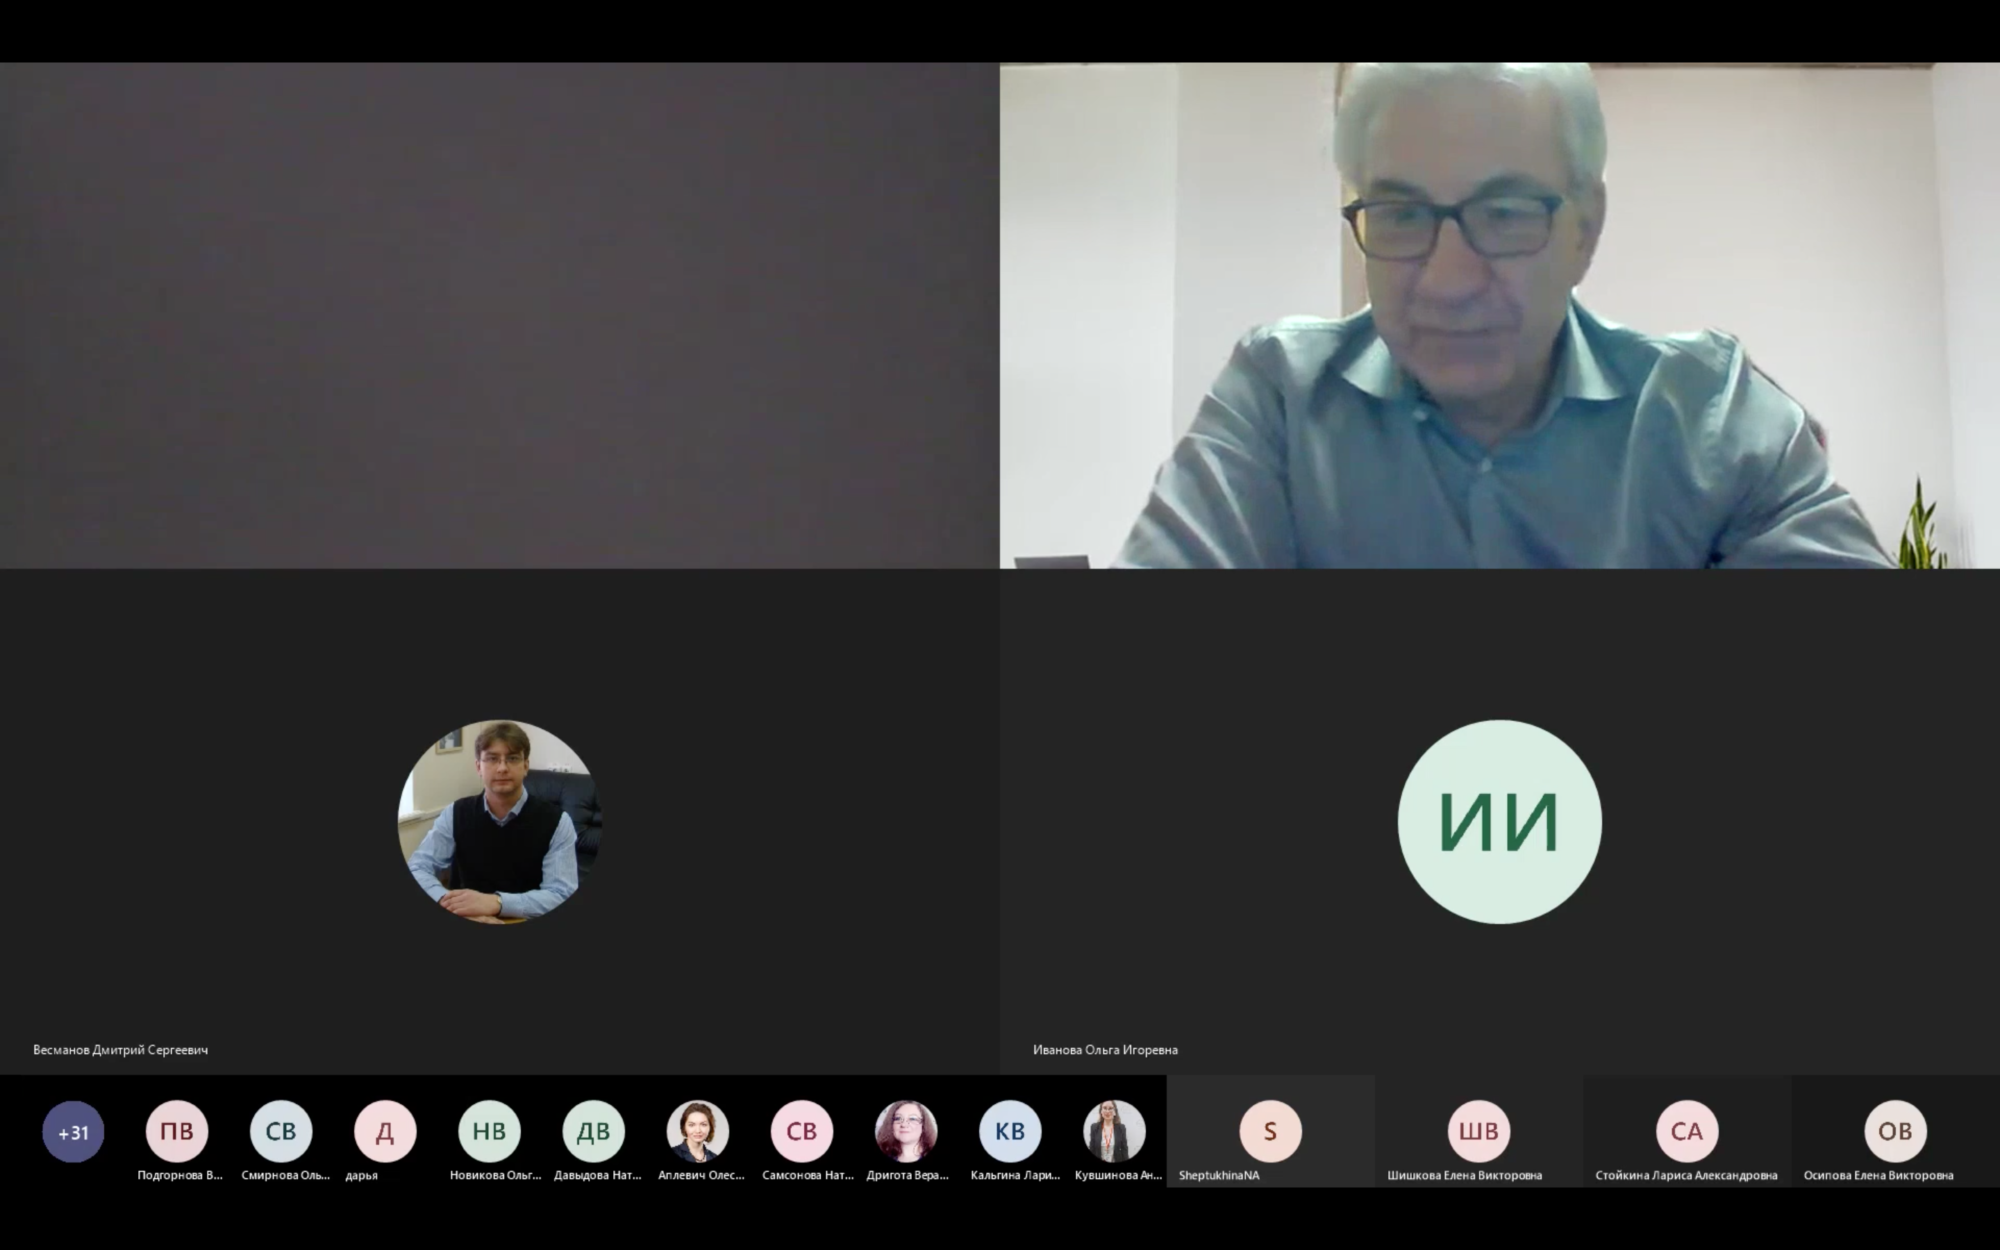
Task: Click the Весманов Дмитрий Сергеевич name label
Action: [x=121, y=1050]
